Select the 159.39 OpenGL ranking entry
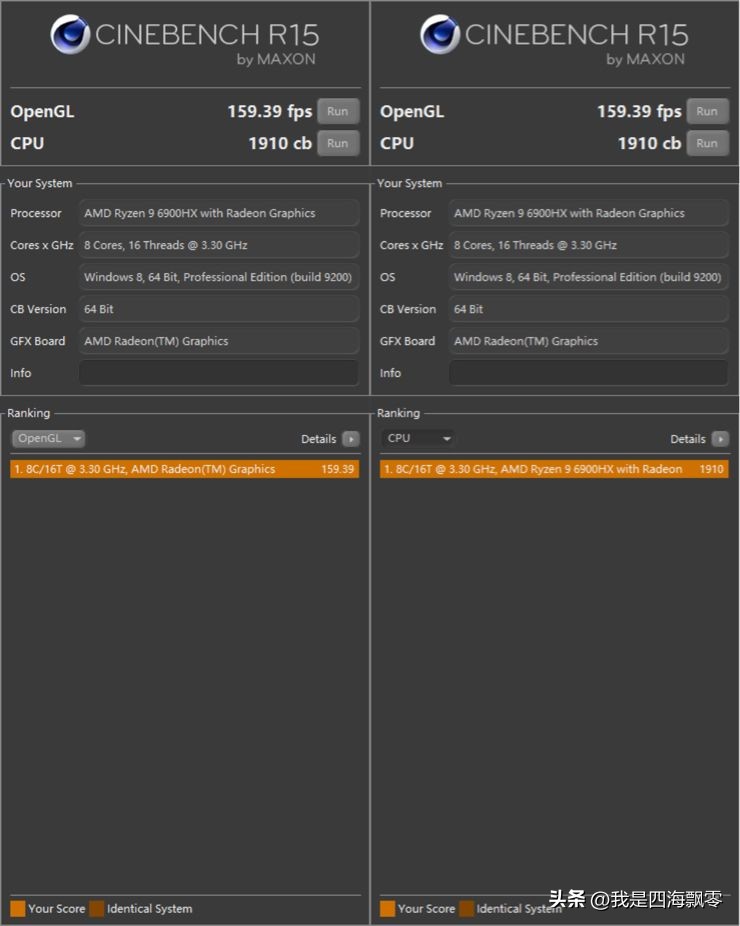 [x=184, y=469]
